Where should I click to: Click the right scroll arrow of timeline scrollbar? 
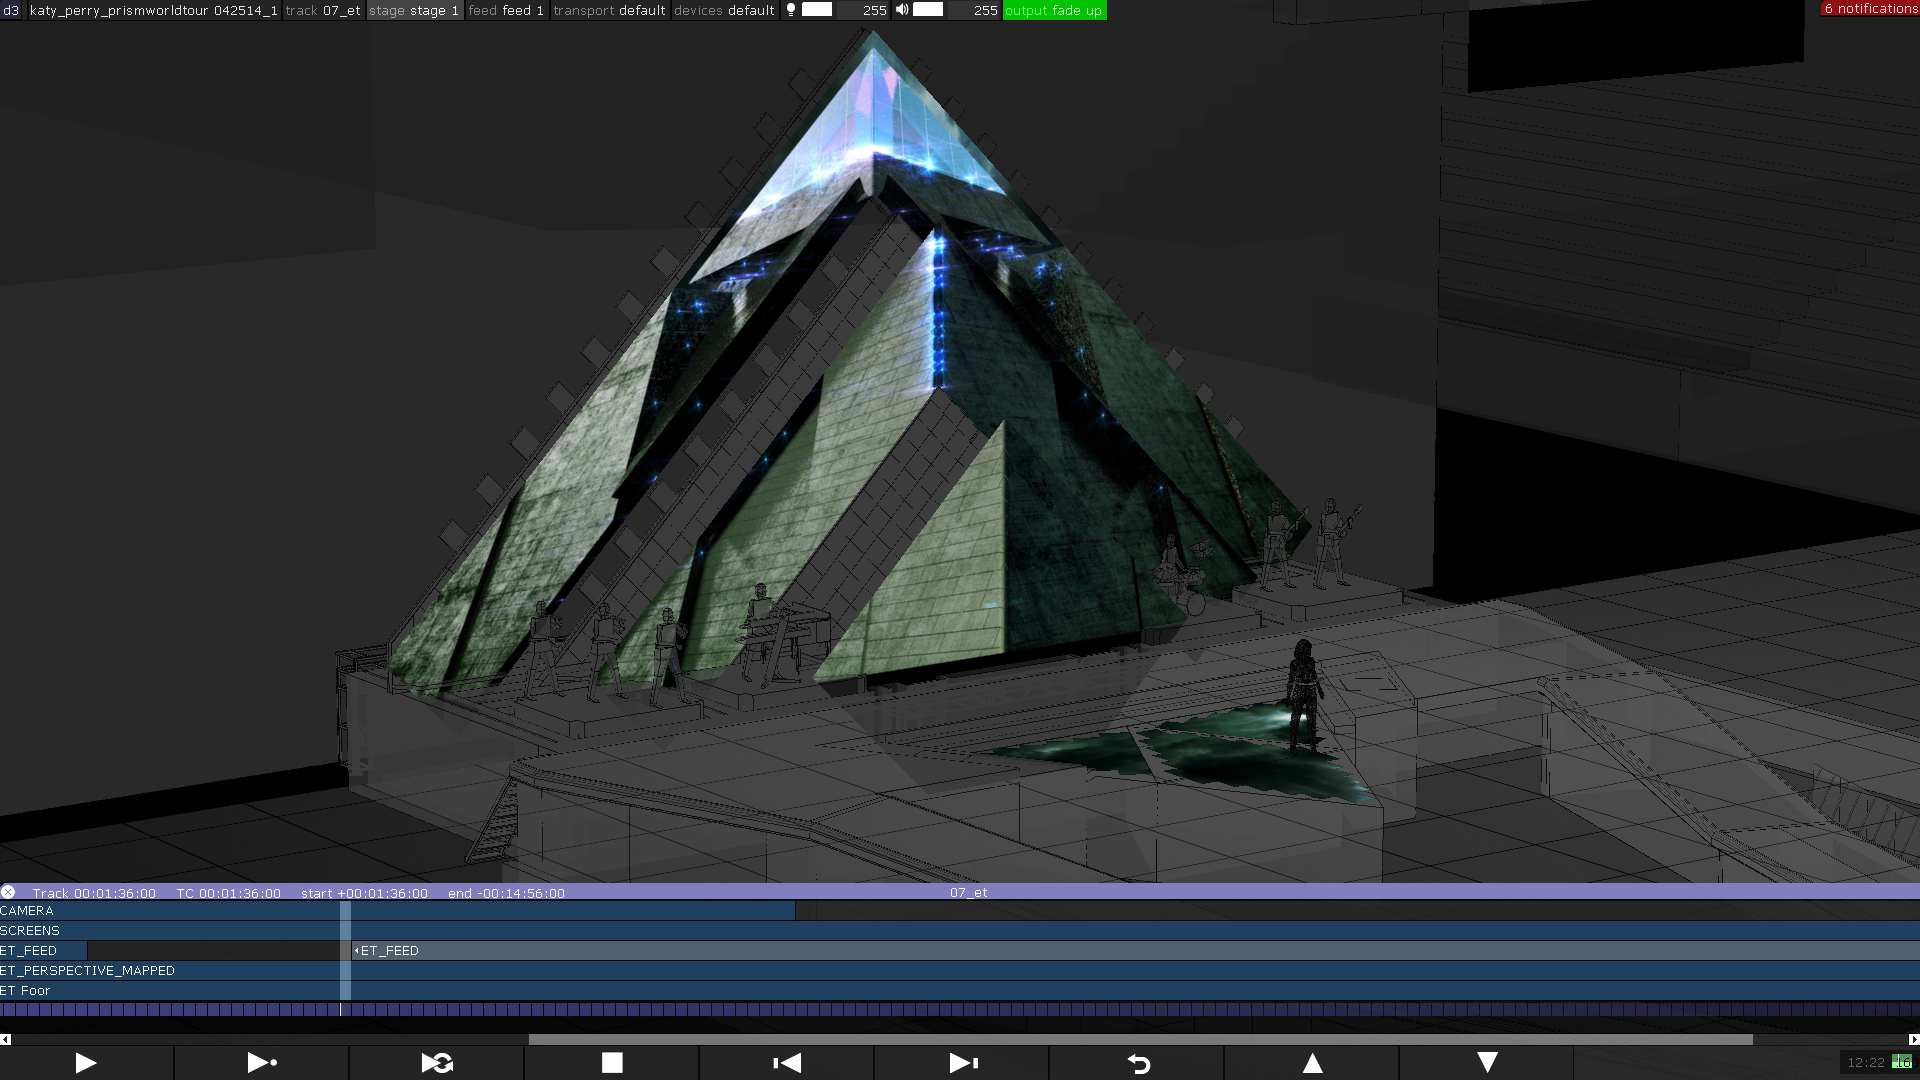(1914, 1040)
